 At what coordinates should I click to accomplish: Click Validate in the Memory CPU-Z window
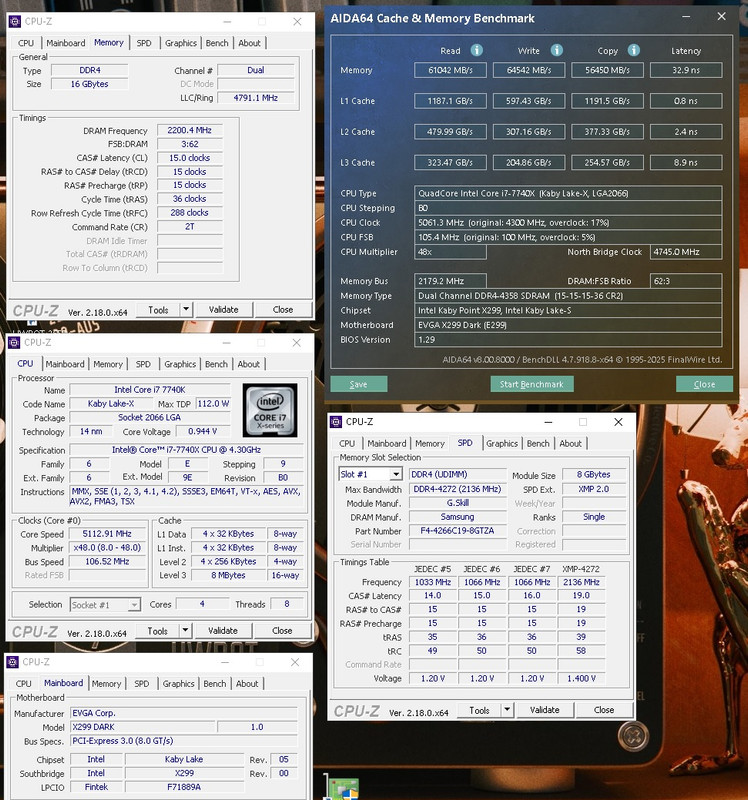tap(223, 309)
